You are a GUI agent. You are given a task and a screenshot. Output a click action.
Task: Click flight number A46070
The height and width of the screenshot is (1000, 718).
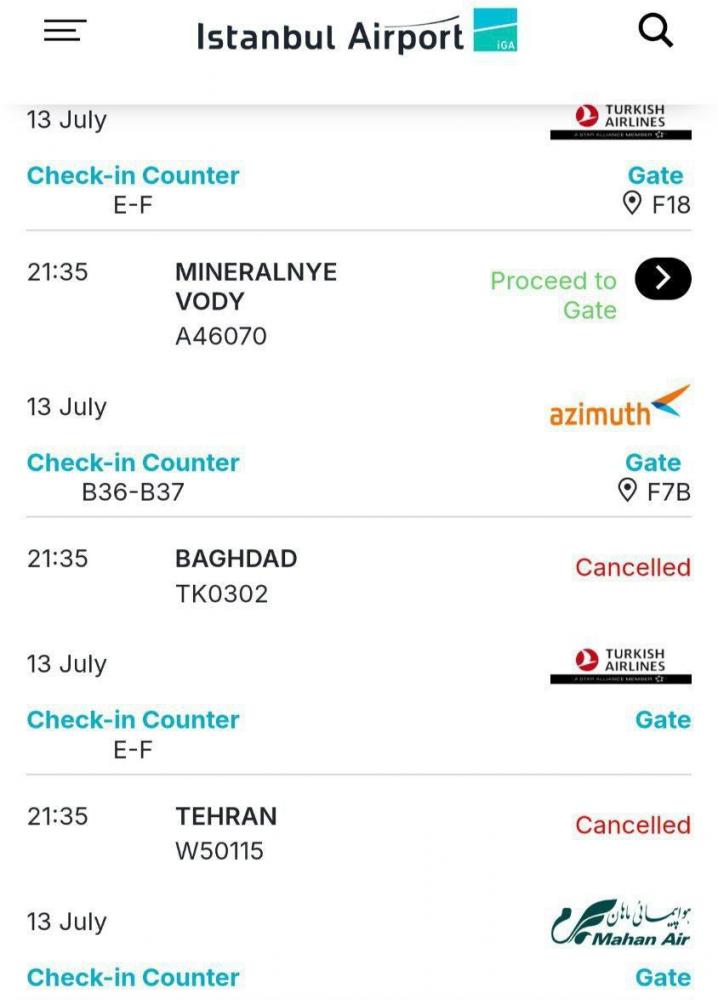(221, 336)
